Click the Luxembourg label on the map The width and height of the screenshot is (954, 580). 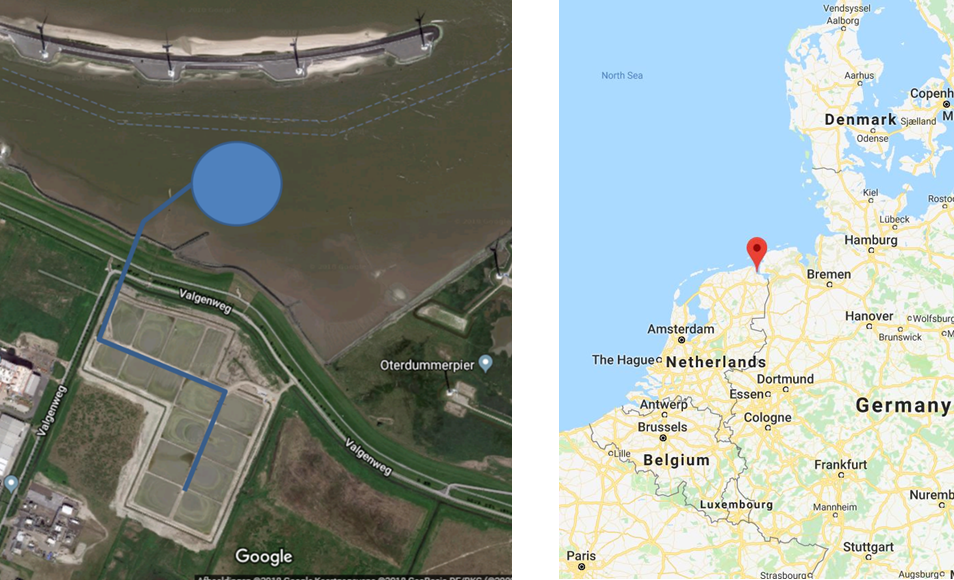(736, 505)
